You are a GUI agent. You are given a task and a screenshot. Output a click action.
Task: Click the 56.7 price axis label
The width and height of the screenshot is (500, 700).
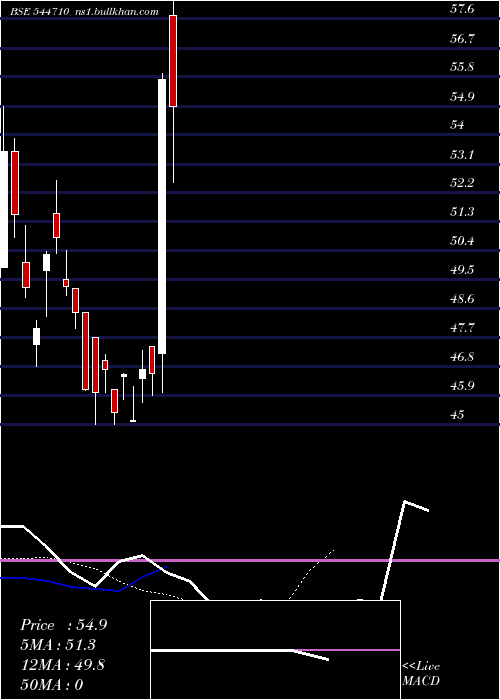pos(462,38)
